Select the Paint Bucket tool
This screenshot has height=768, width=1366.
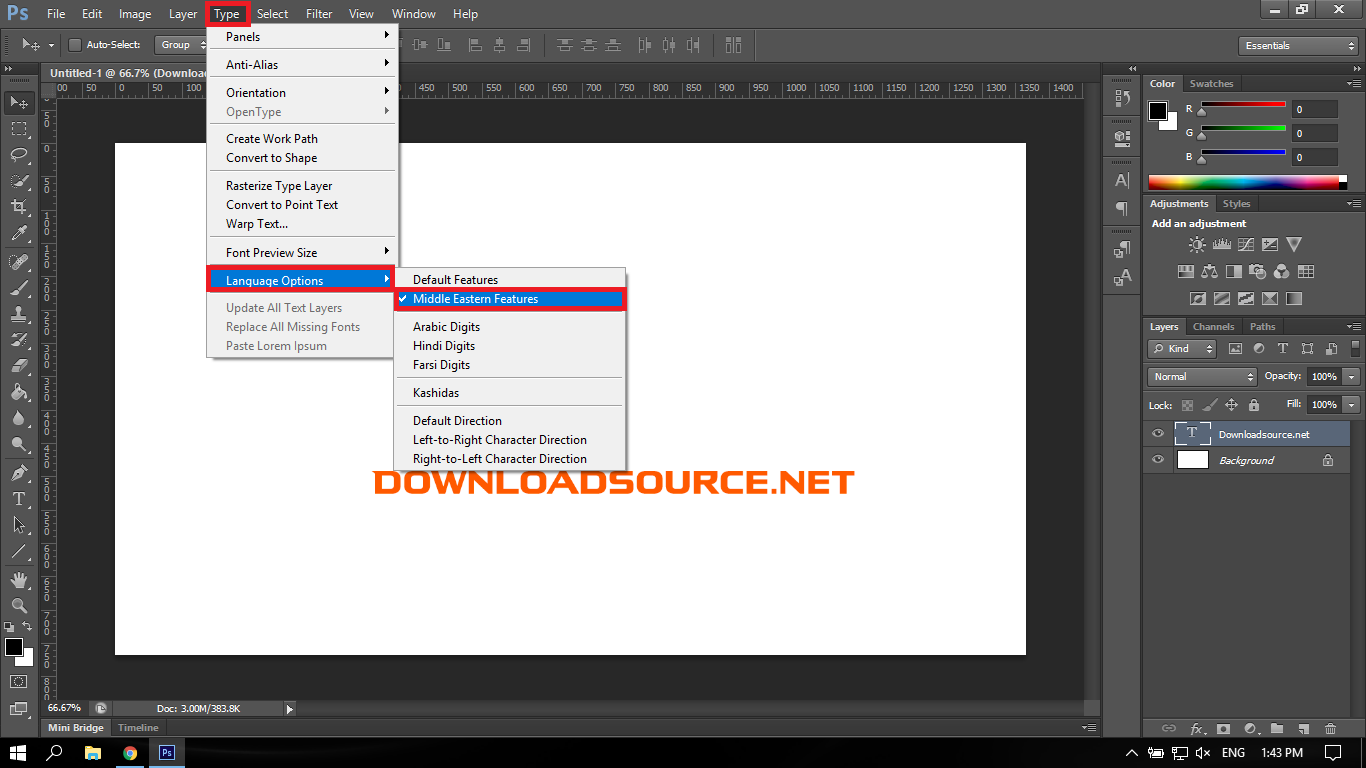pos(19,392)
